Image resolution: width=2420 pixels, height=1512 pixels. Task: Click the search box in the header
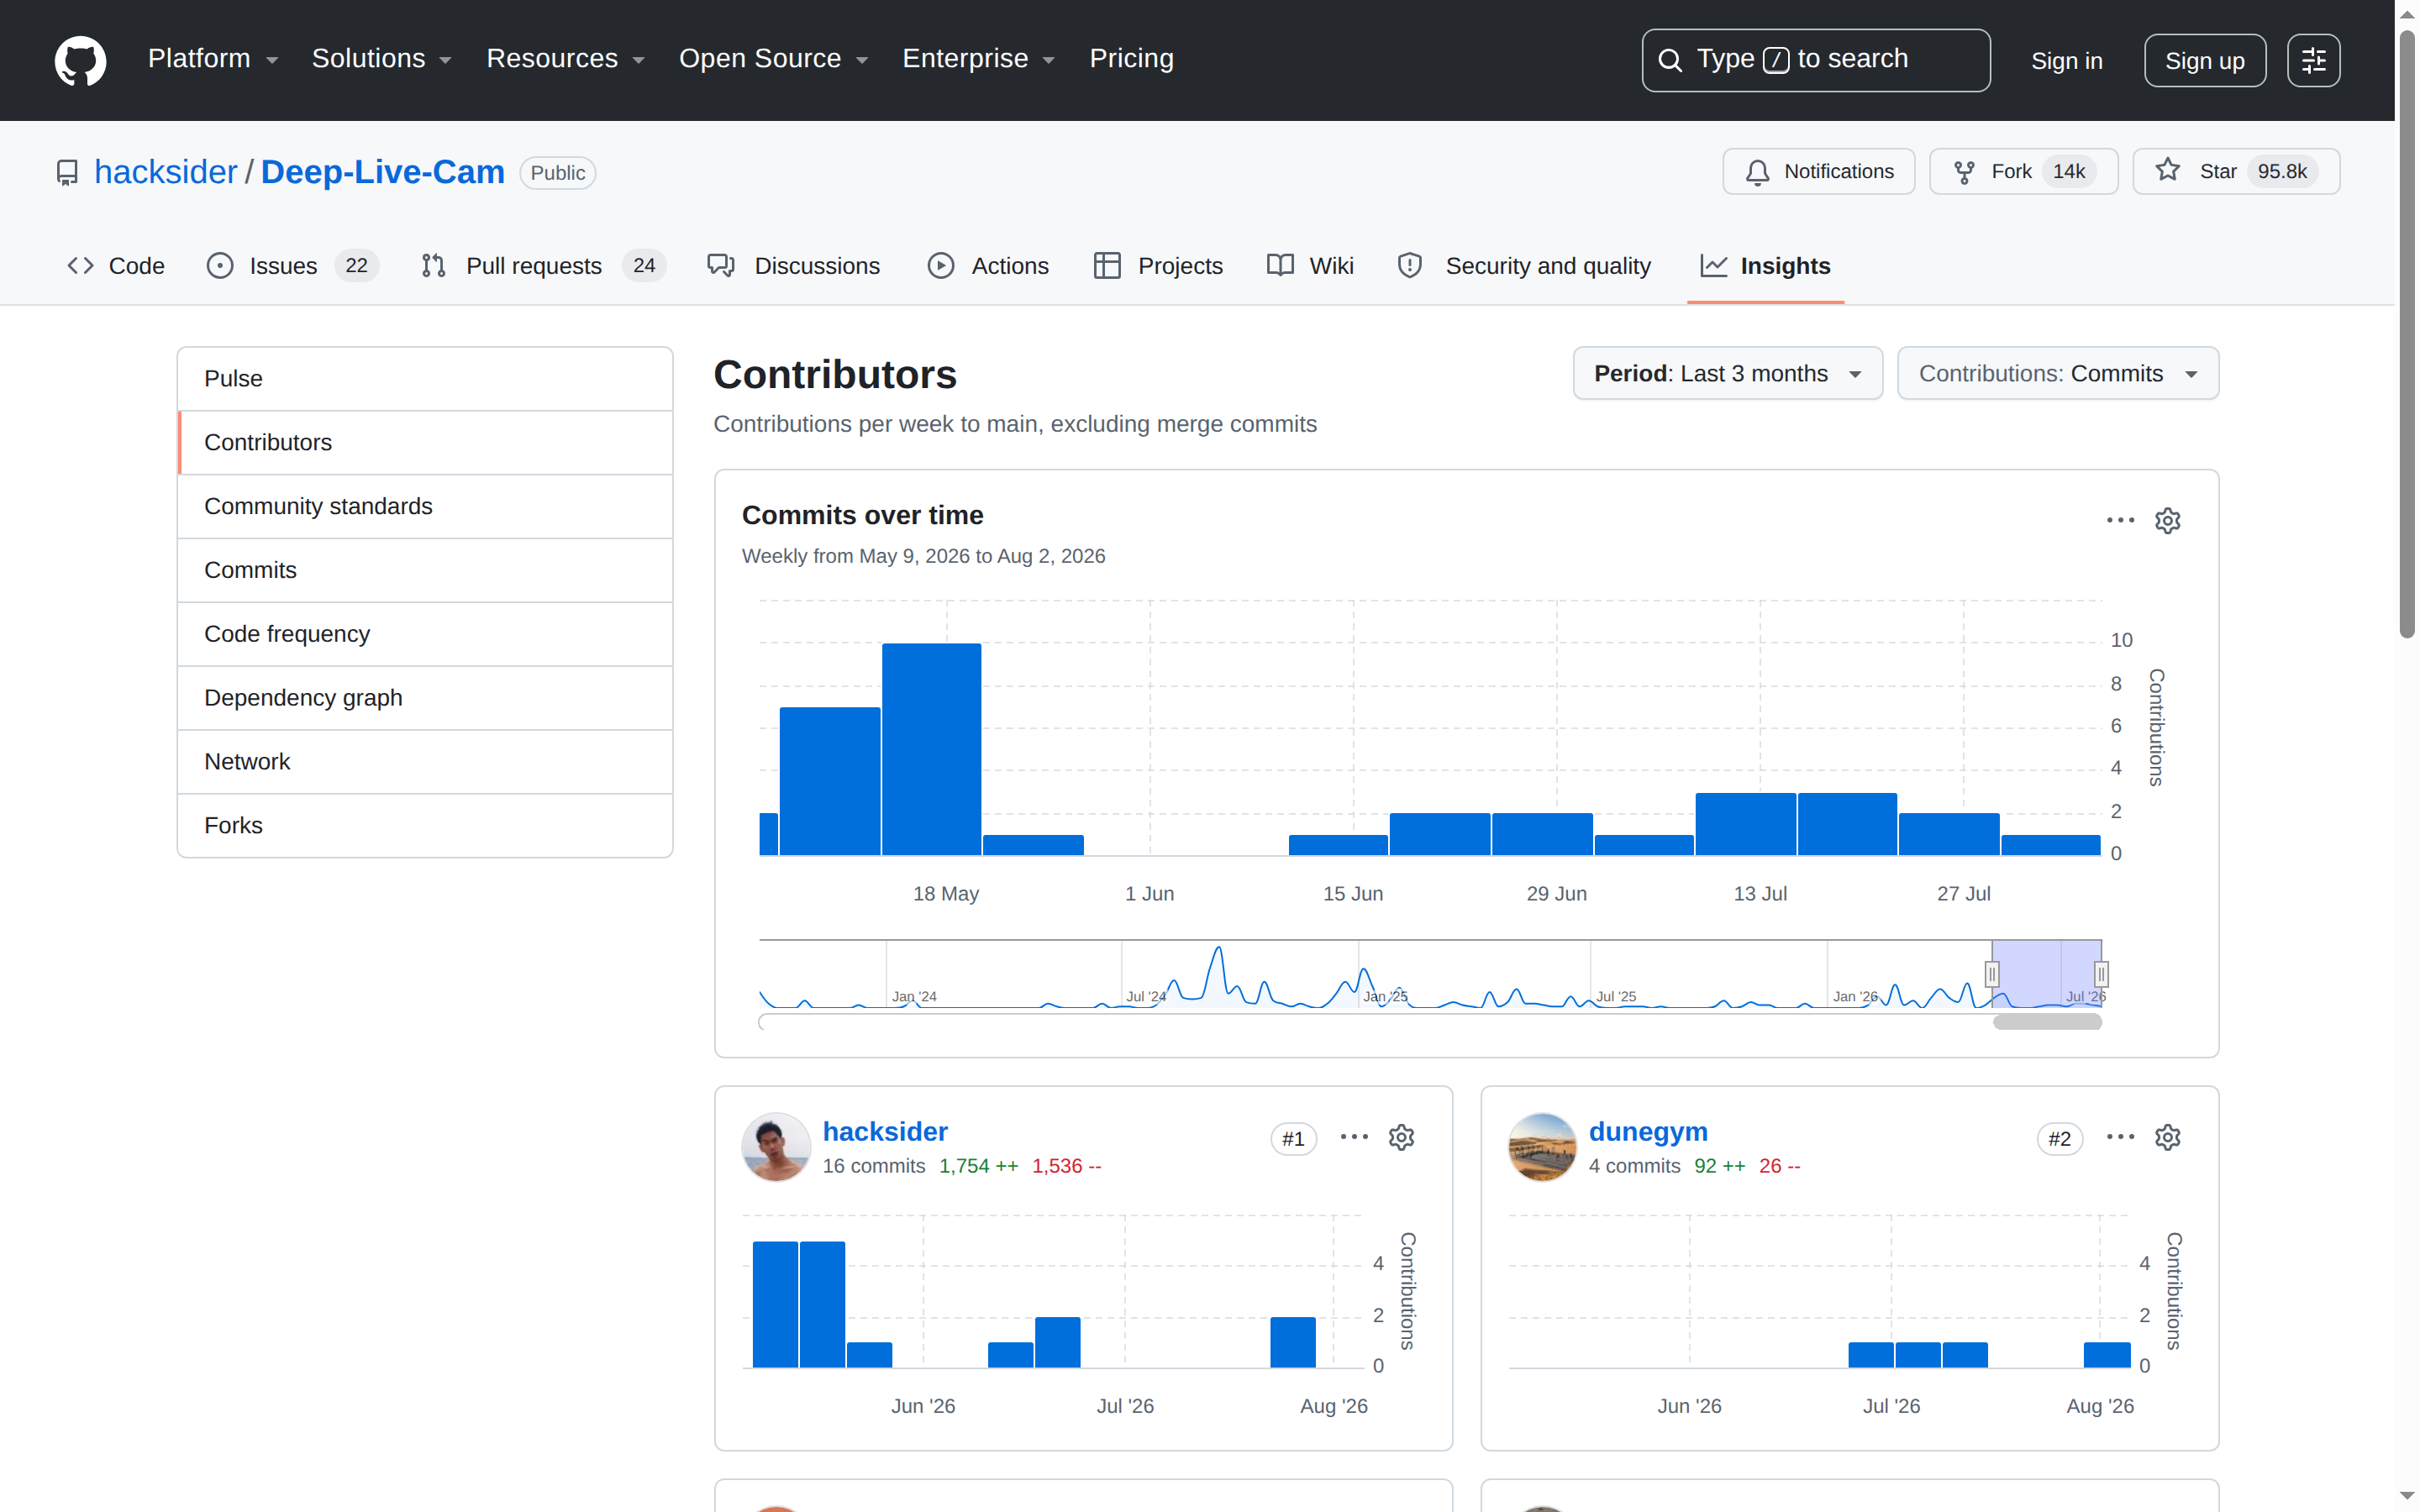coord(1815,60)
